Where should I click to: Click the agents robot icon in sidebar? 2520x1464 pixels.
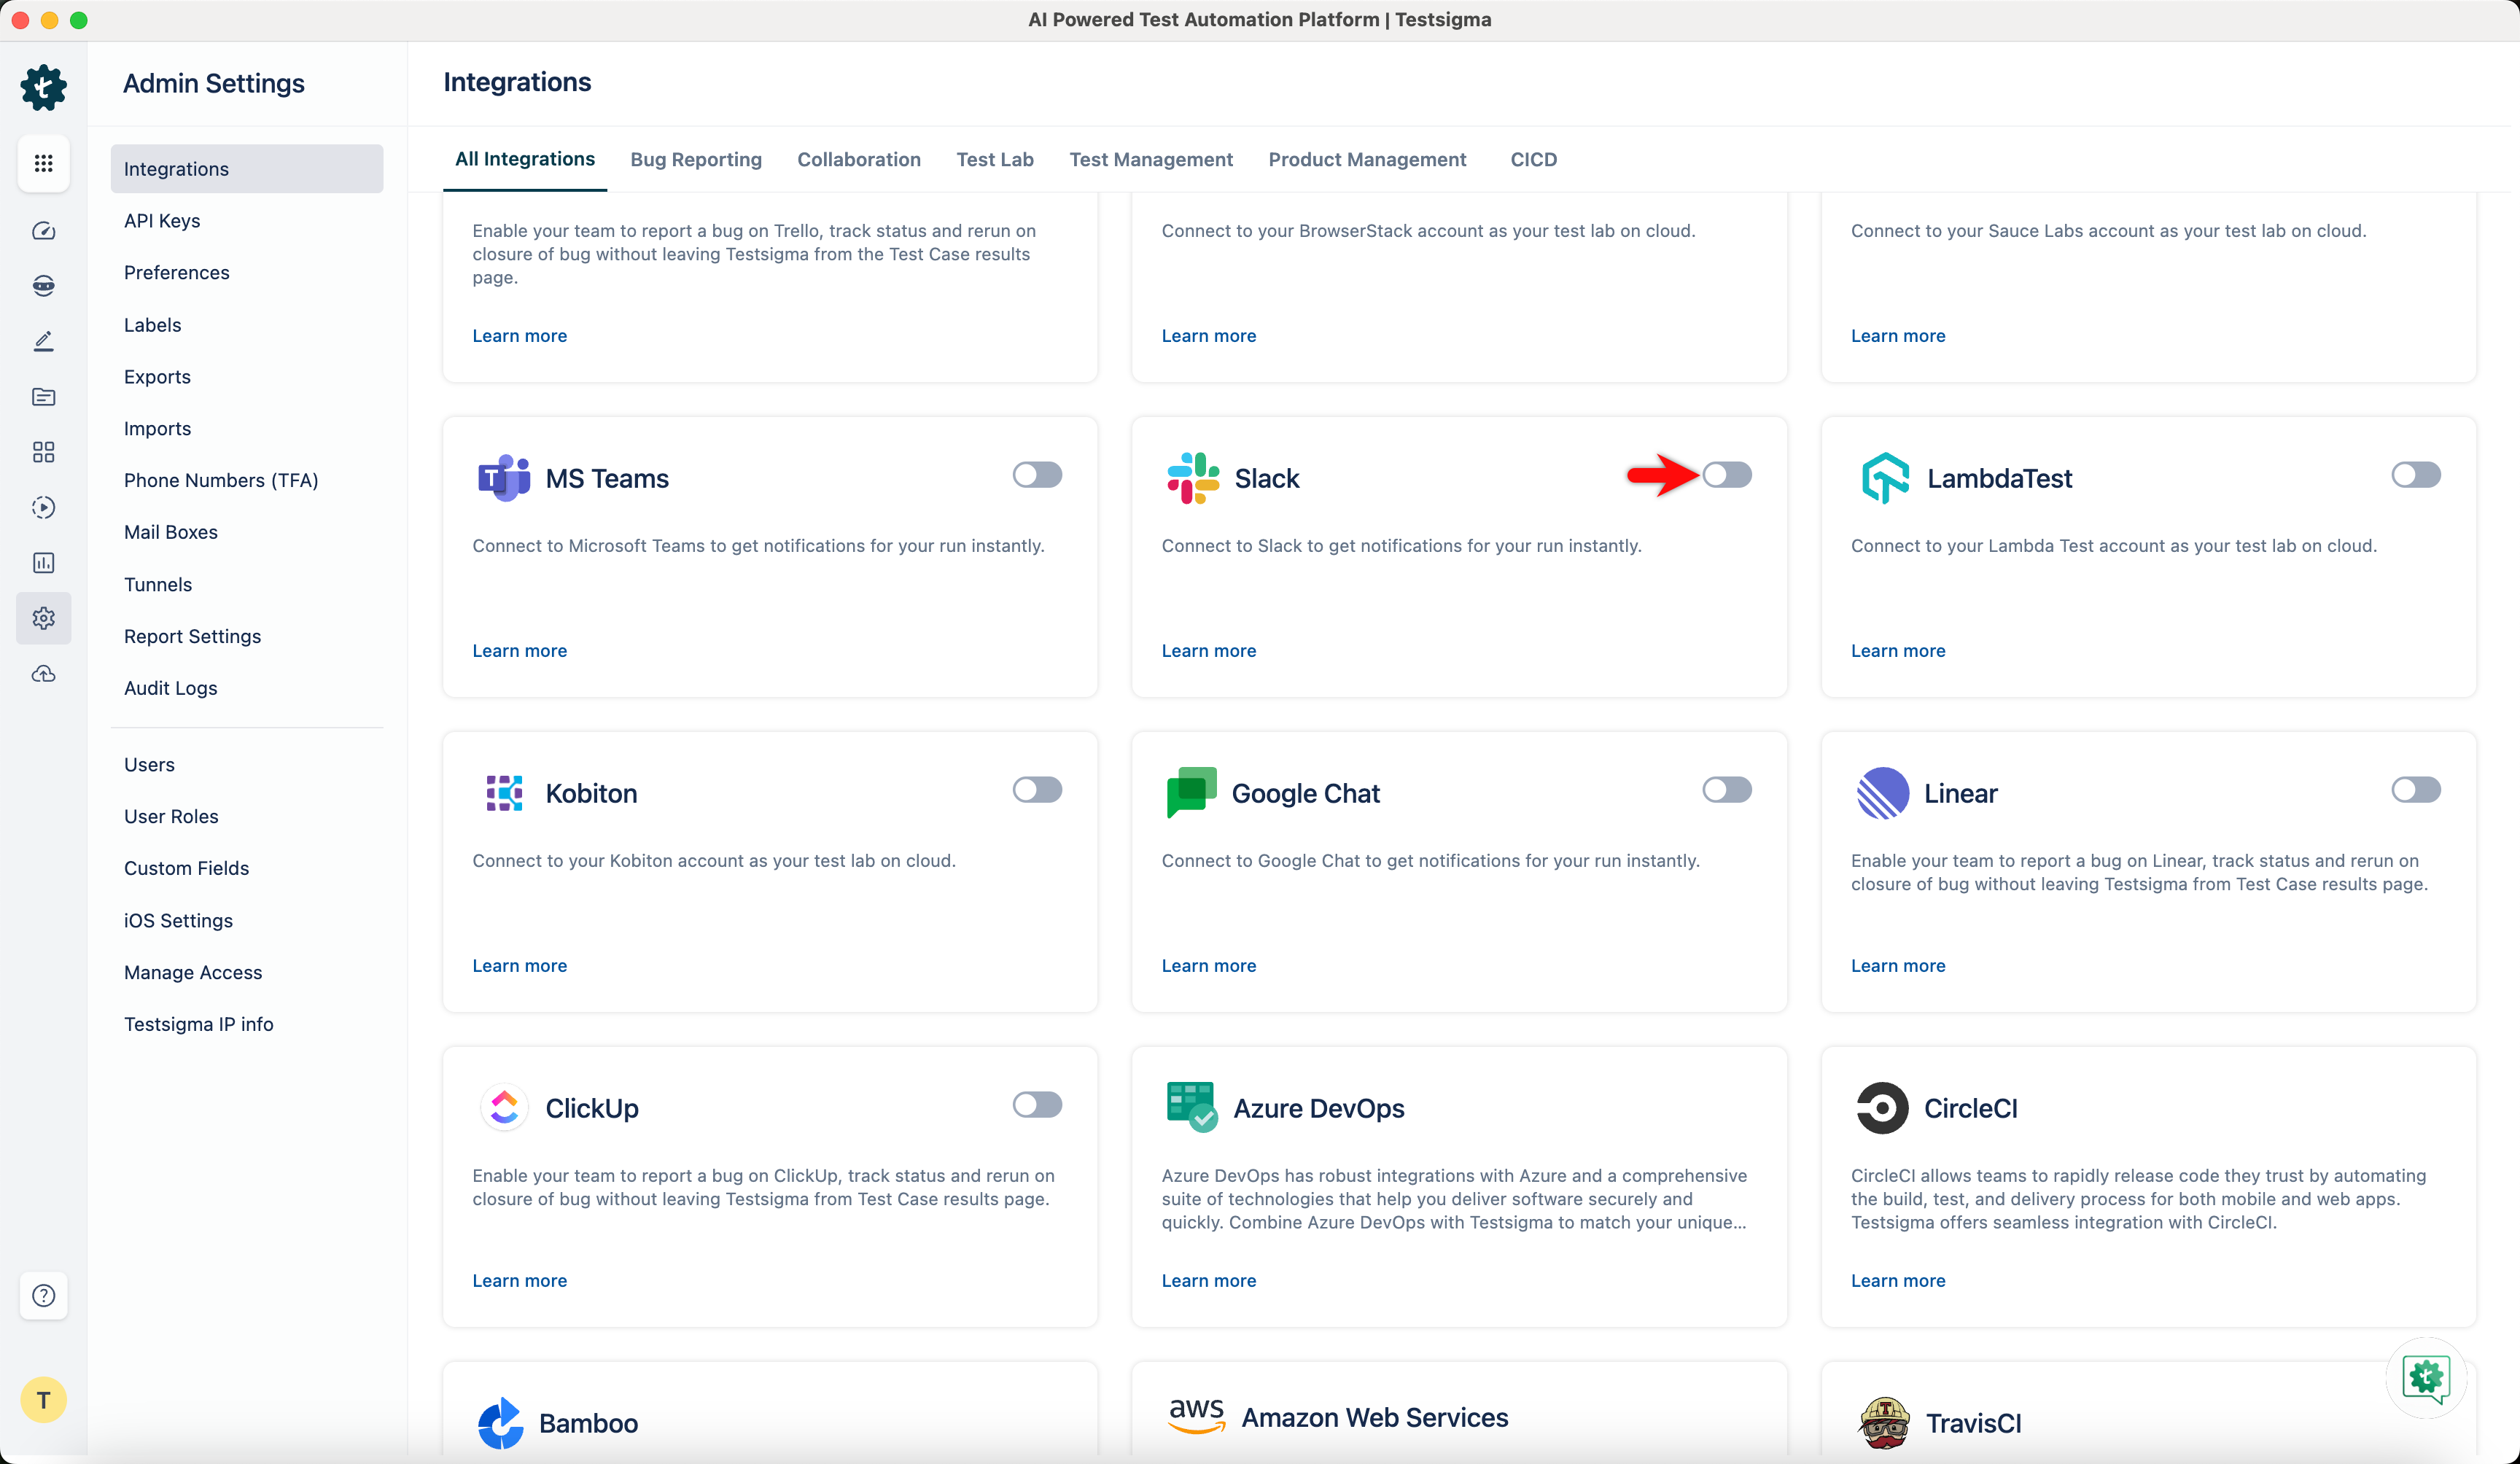pos(43,285)
